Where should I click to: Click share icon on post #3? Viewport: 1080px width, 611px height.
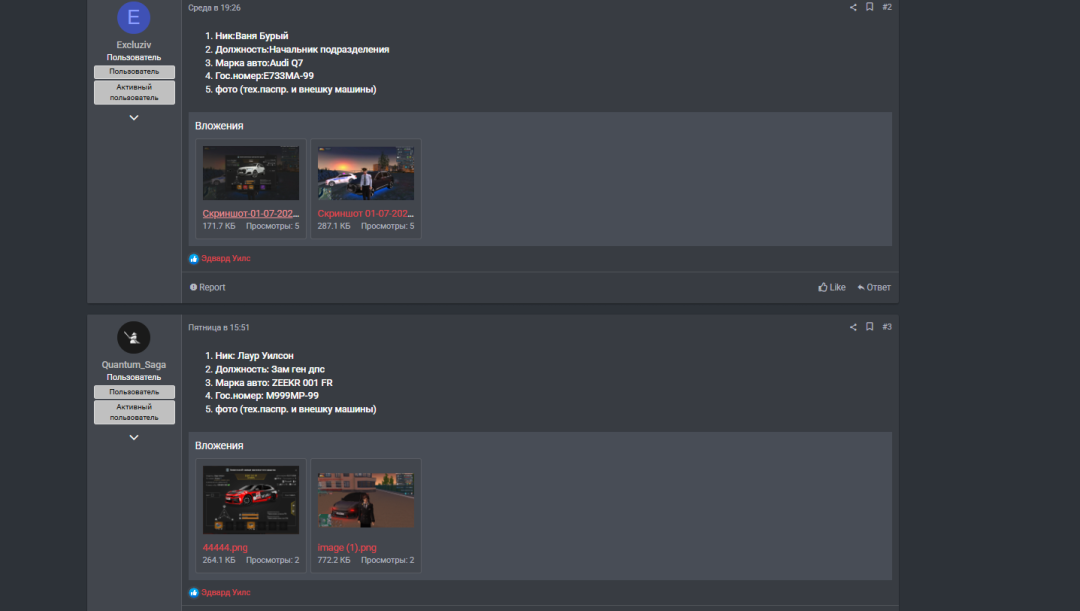click(x=853, y=327)
